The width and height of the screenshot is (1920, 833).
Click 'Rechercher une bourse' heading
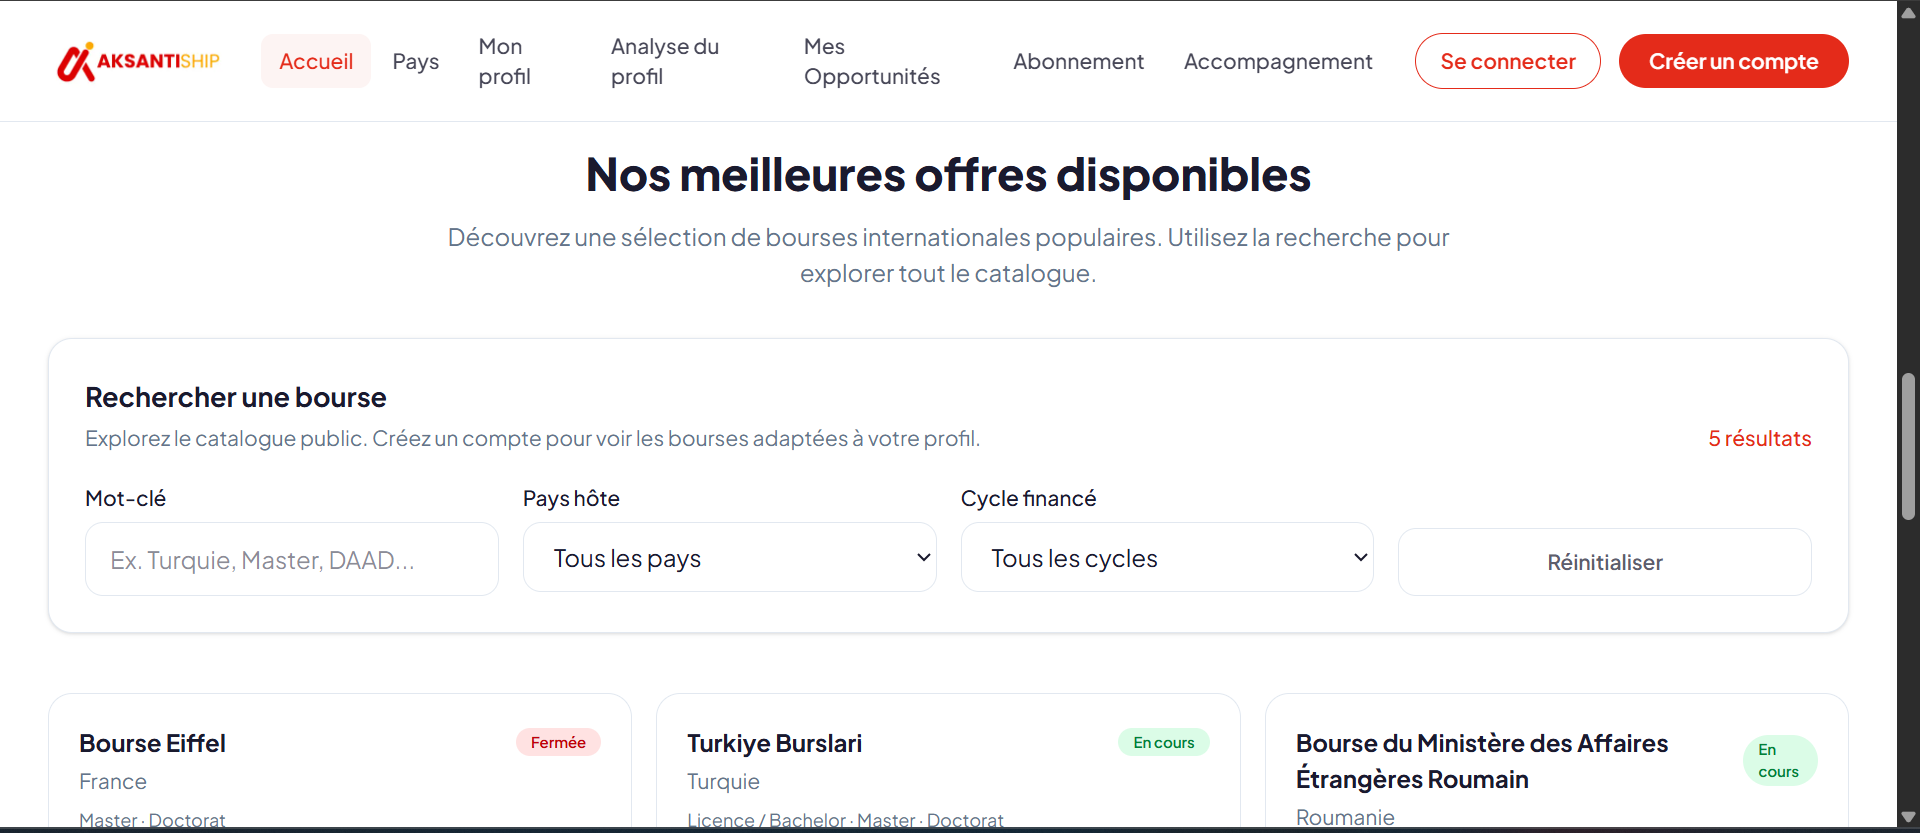236,397
